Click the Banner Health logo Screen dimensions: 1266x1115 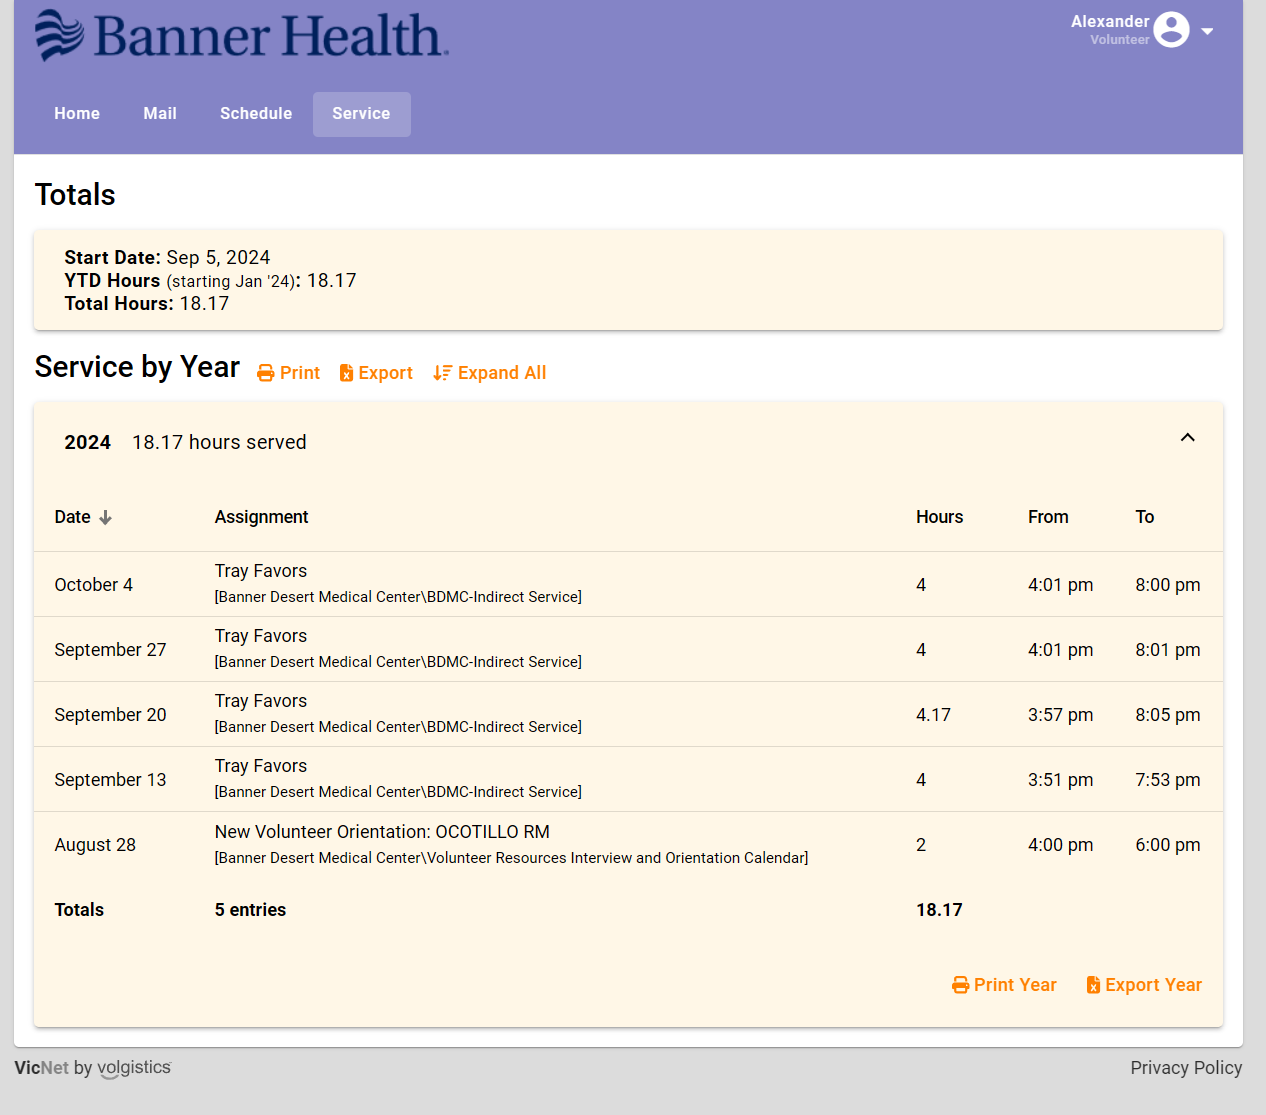[x=241, y=35]
